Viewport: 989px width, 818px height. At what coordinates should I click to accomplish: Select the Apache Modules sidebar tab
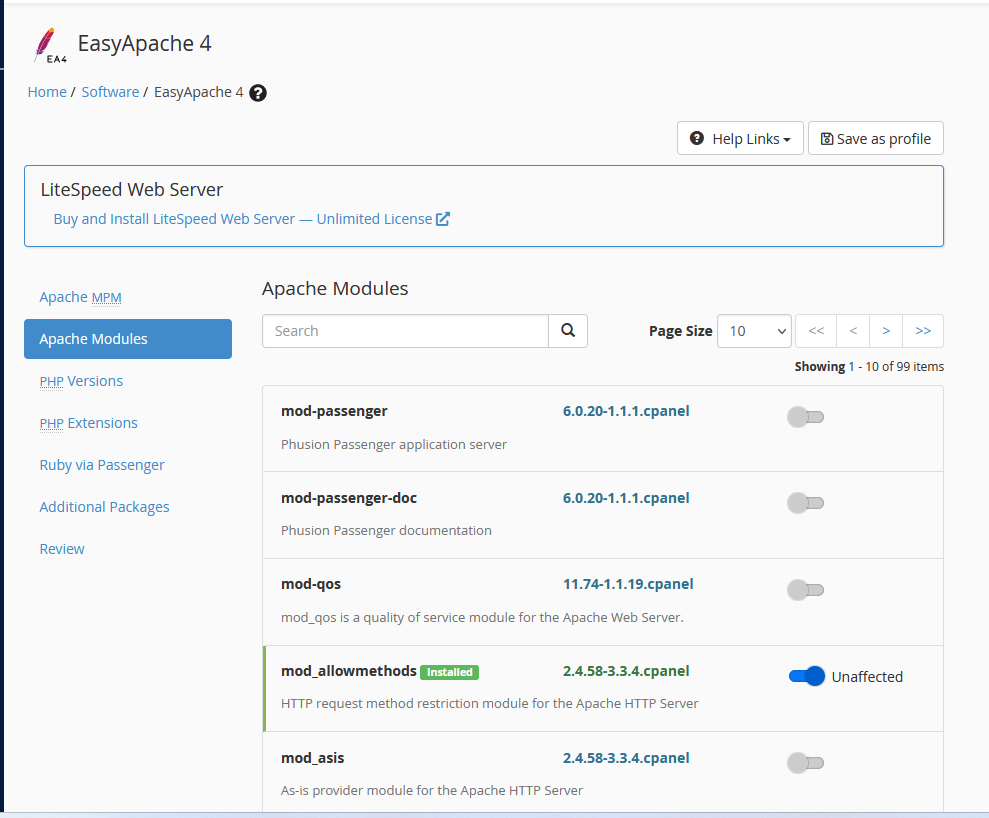click(x=128, y=339)
